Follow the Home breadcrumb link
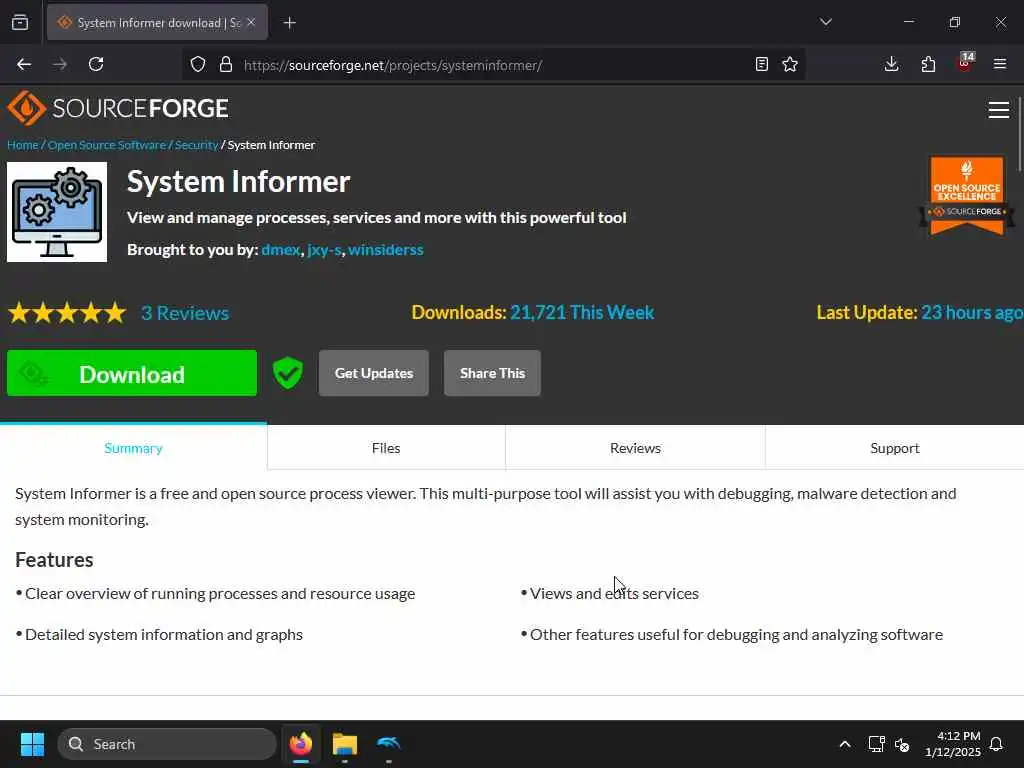The height and width of the screenshot is (768, 1024). click(x=23, y=145)
